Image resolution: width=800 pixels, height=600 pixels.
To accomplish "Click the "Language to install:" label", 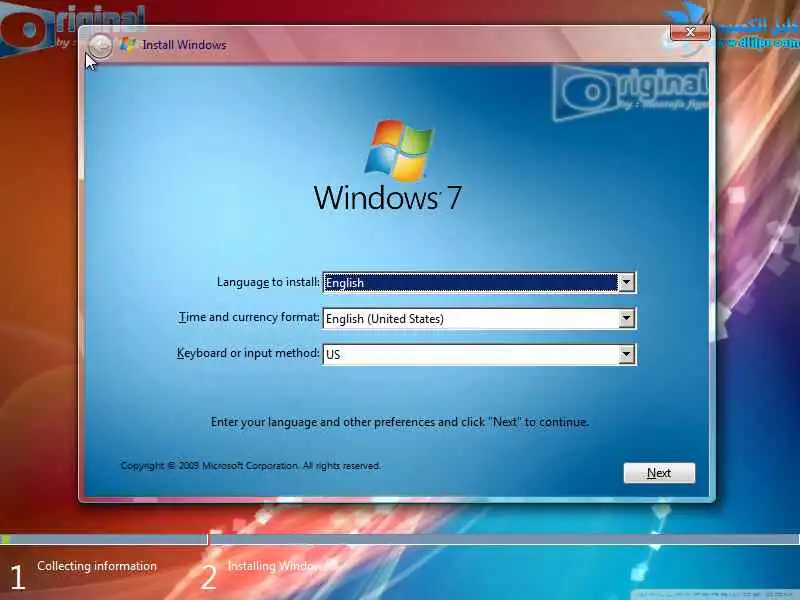I will 268,282.
